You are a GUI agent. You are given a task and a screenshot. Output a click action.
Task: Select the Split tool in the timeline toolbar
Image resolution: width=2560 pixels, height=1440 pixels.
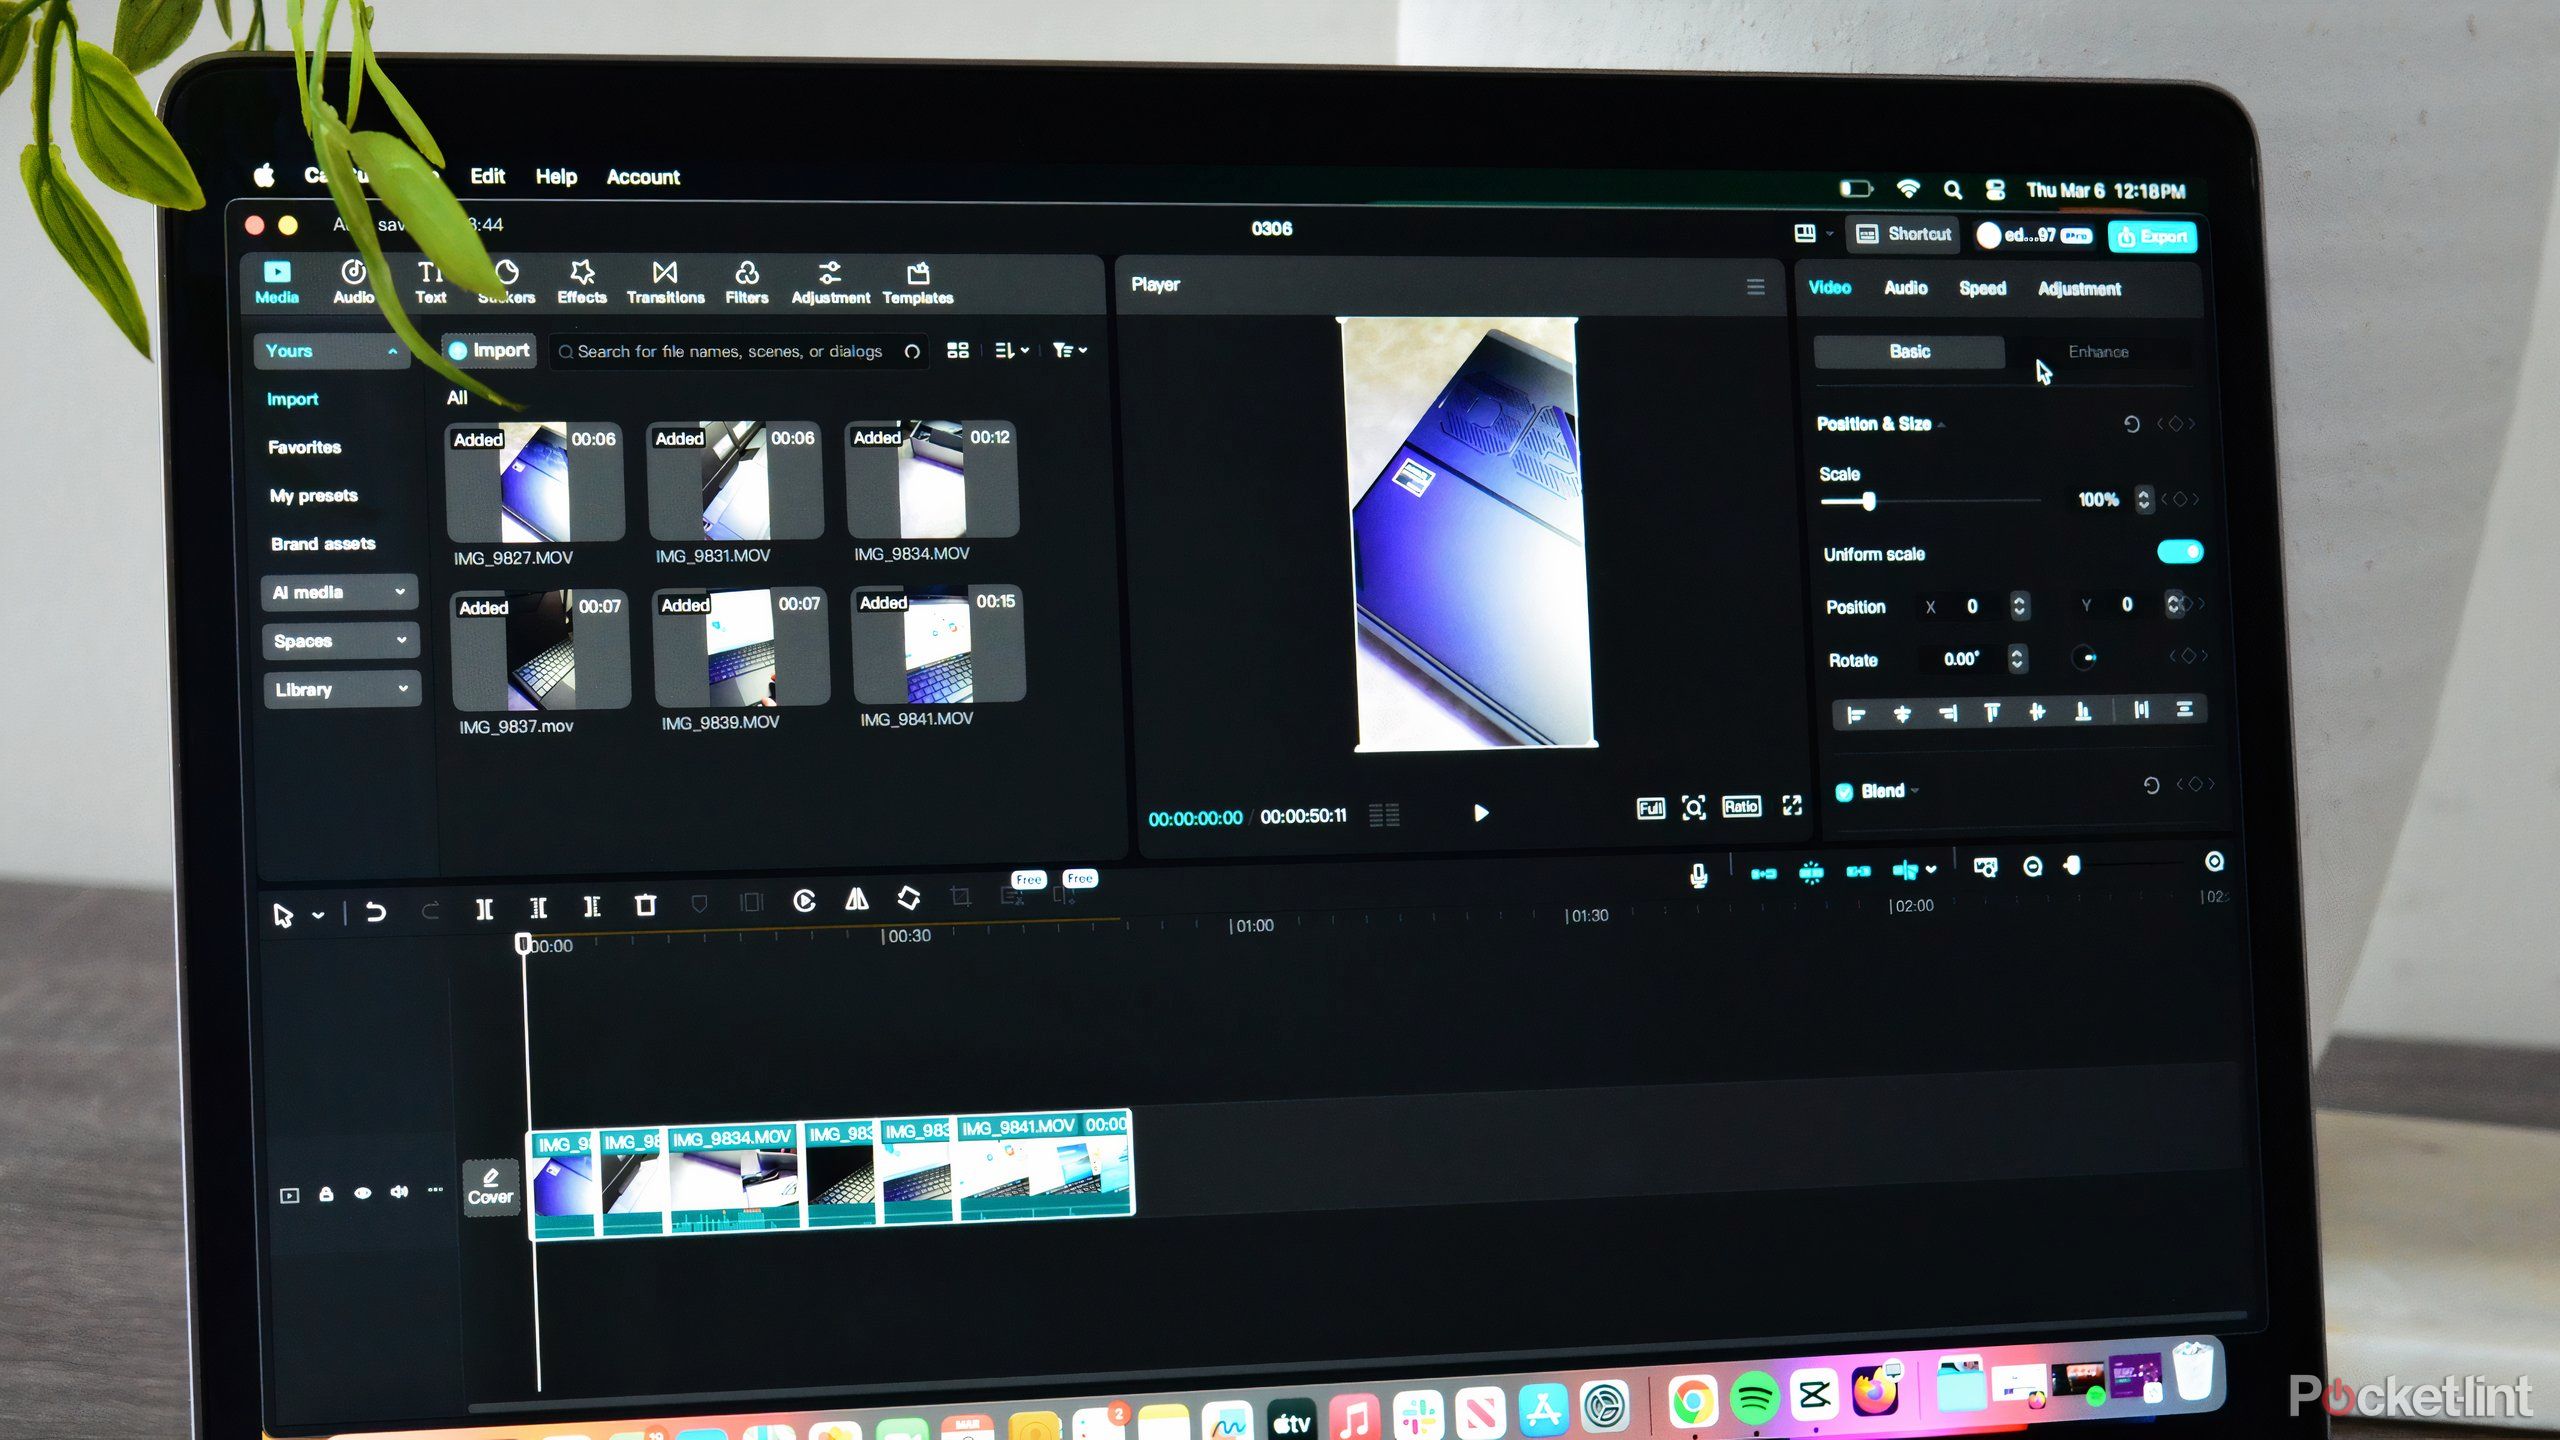[484, 908]
